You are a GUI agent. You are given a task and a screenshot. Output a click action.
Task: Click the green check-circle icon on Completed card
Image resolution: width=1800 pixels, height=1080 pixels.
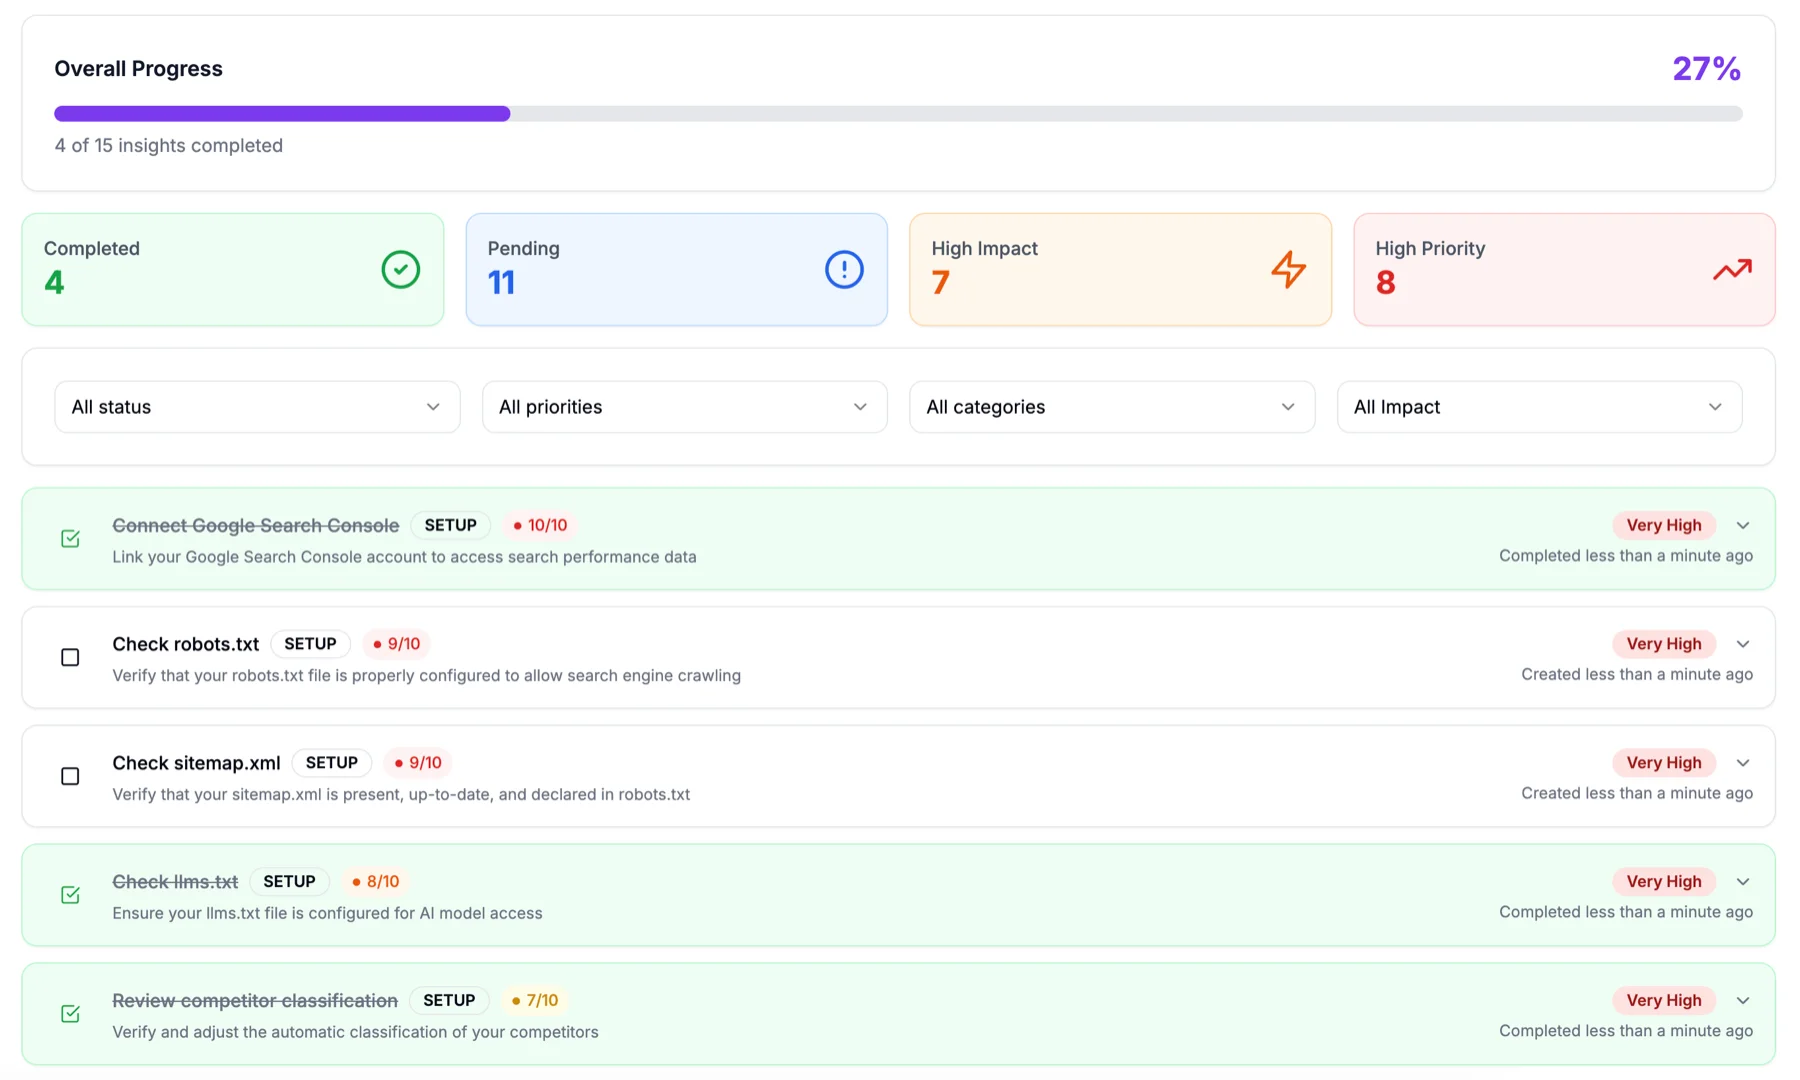click(400, 269)
